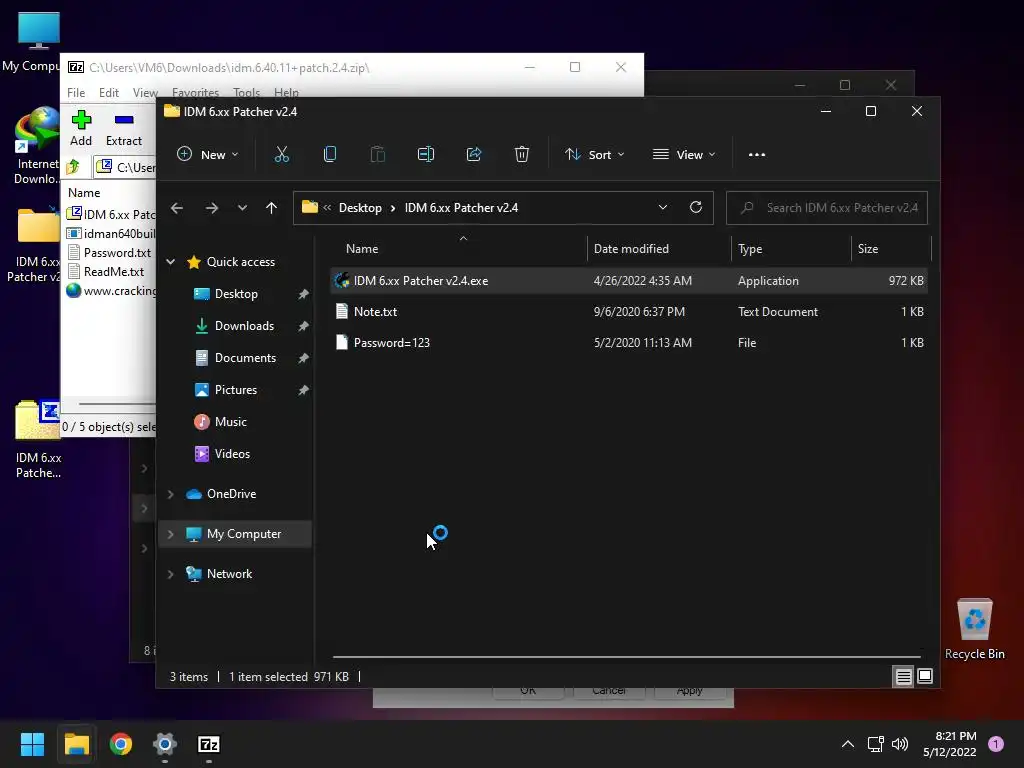
Task: Open the File menu in 7-Zip
Action: 76,92
